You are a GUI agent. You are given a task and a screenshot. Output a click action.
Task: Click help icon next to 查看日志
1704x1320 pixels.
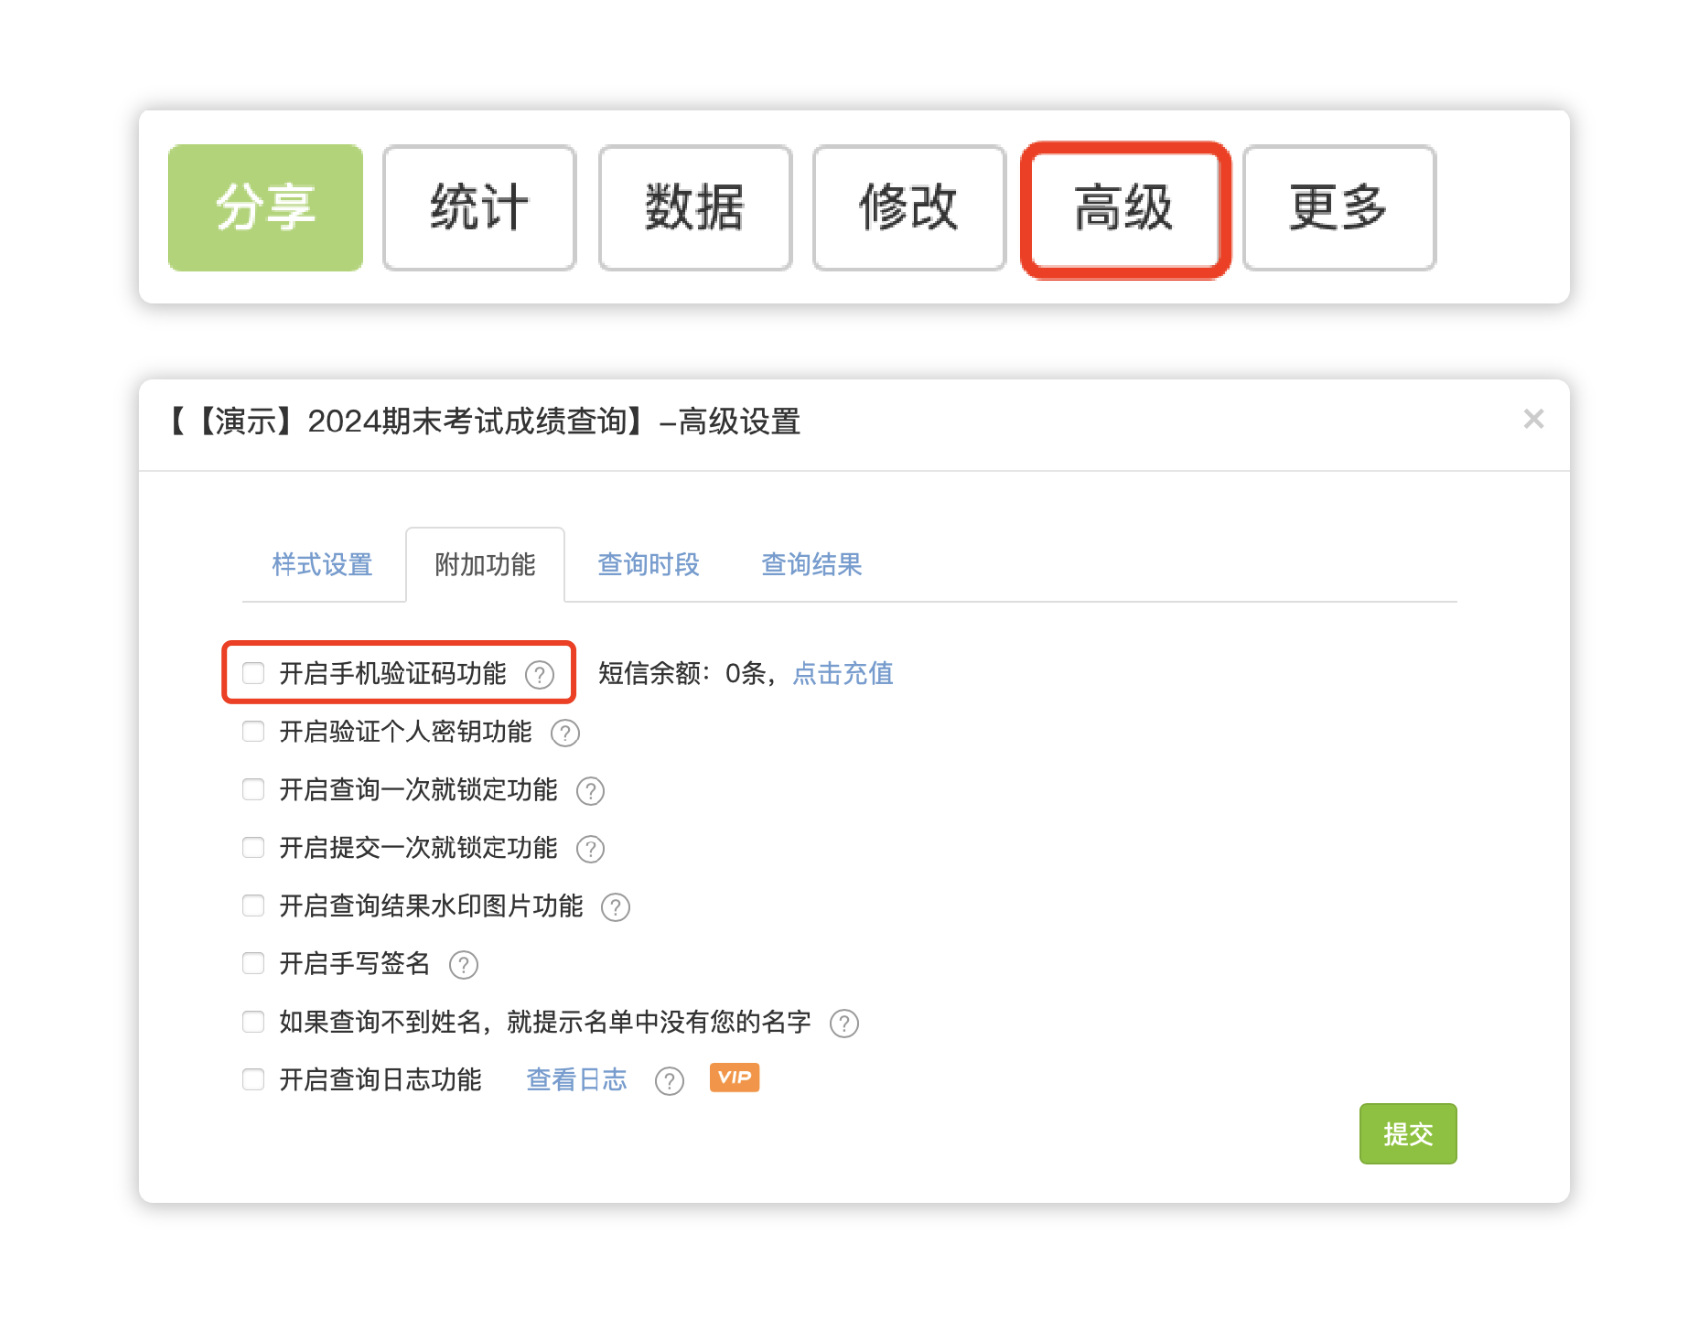669,1081
